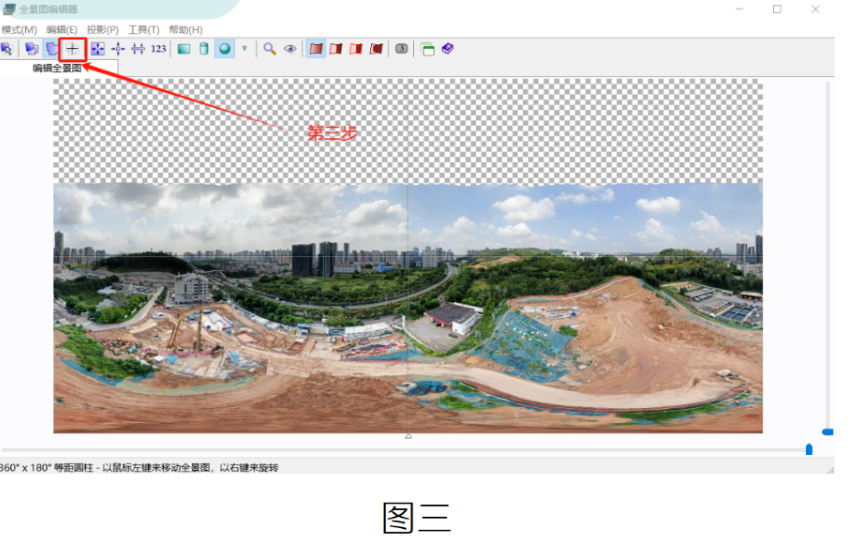Click the horizontal field-of-view slider handle

pos(809,450)
